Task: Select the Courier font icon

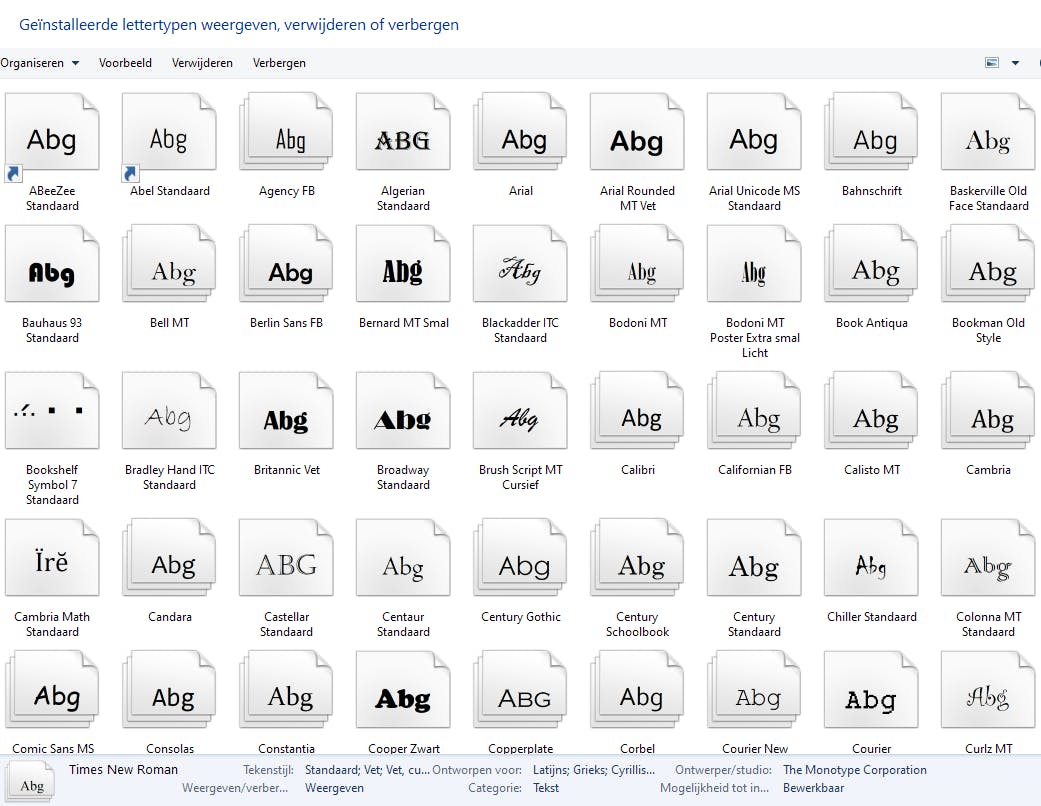Action: coord(871,690)
